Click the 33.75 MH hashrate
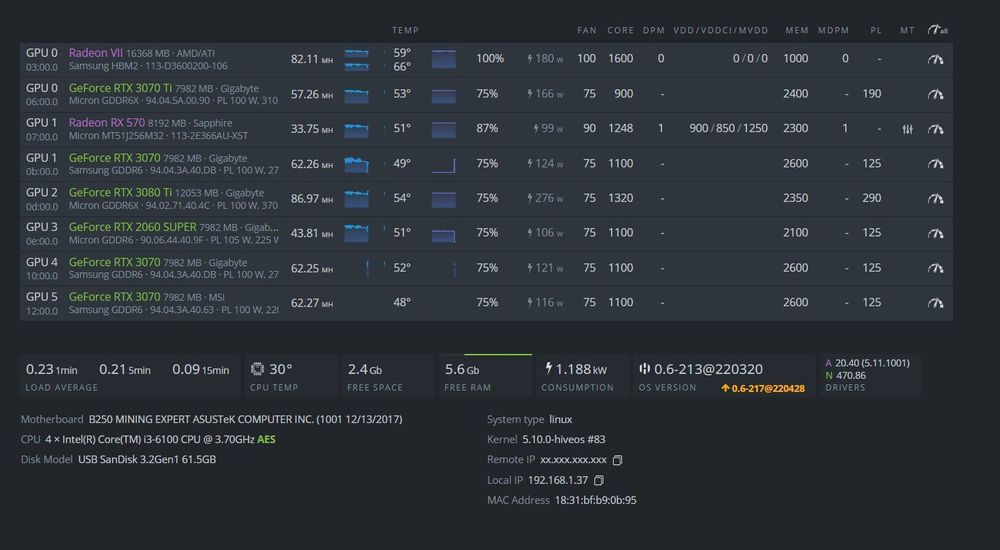Screen dimensions: 1000x550 (x=312, y=129)
